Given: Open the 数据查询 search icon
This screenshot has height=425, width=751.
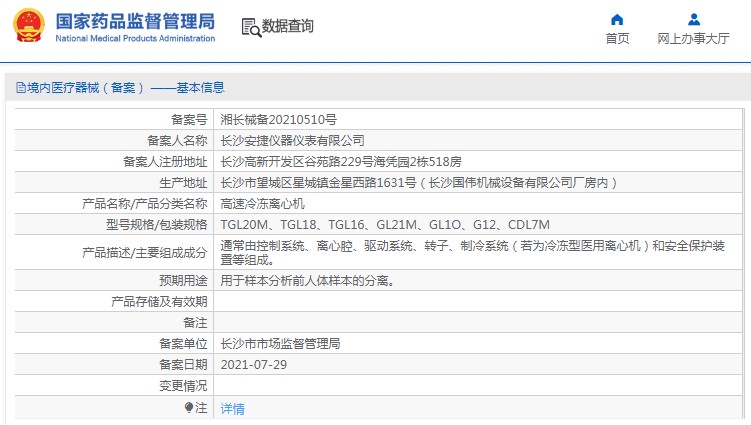Looking at the screenshot, I should [251, 27].
